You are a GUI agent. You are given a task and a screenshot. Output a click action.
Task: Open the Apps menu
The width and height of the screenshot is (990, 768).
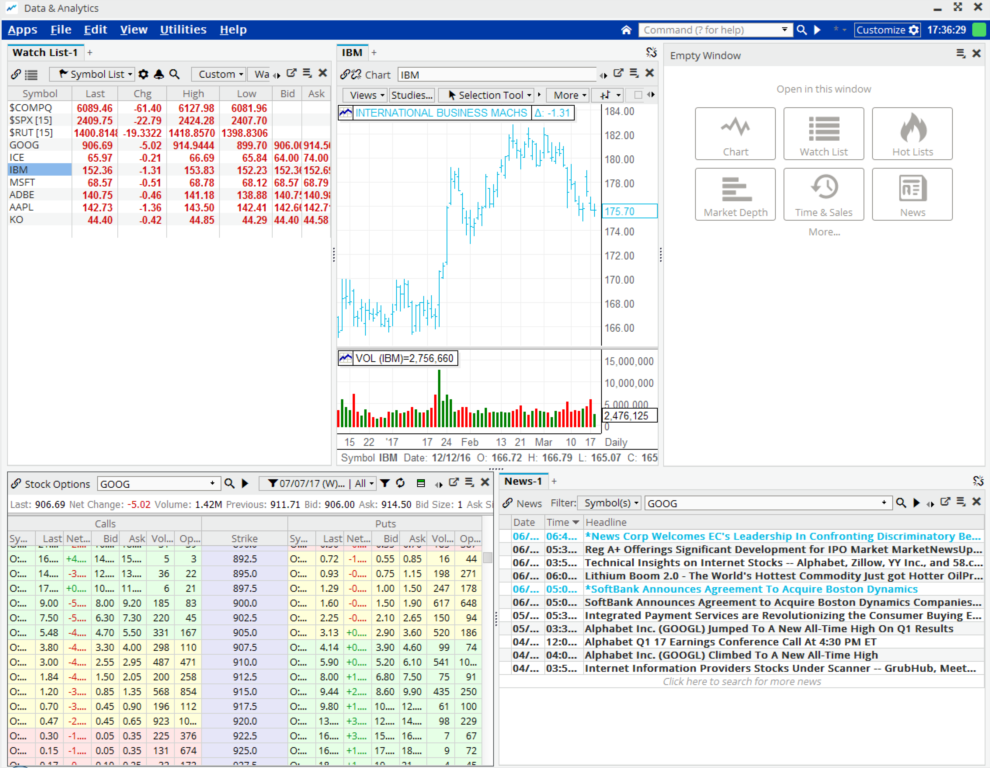click(x=22, y=30)
